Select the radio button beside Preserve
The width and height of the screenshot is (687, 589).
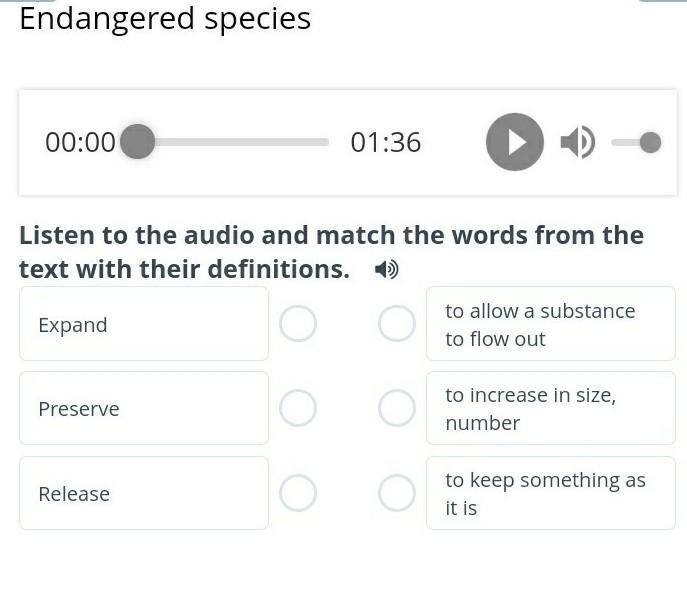tap(298, 408)
